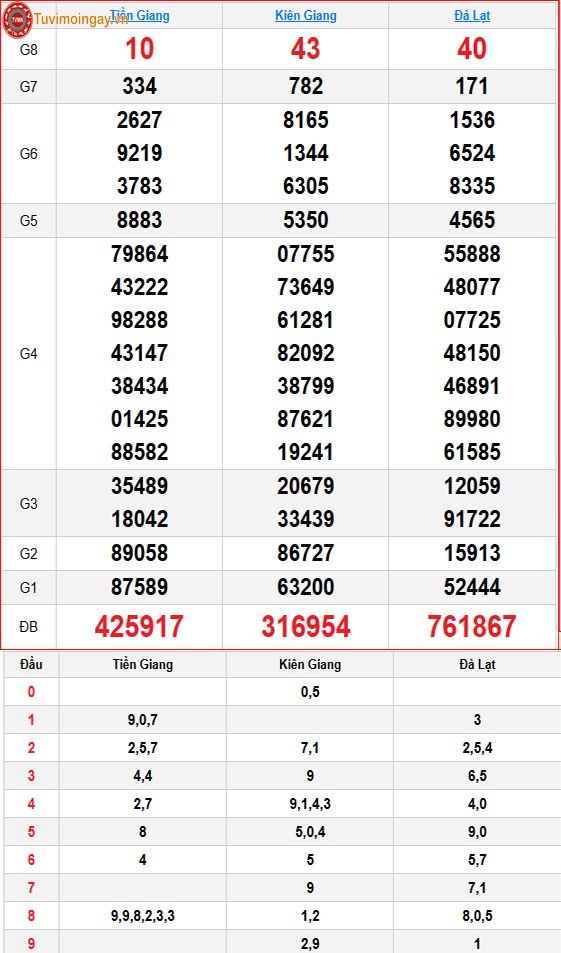This screenshot has height=953, width=561.
Task: Click the Đà Lạt header in the Đầu summary table
Action: tap(477, 665)
